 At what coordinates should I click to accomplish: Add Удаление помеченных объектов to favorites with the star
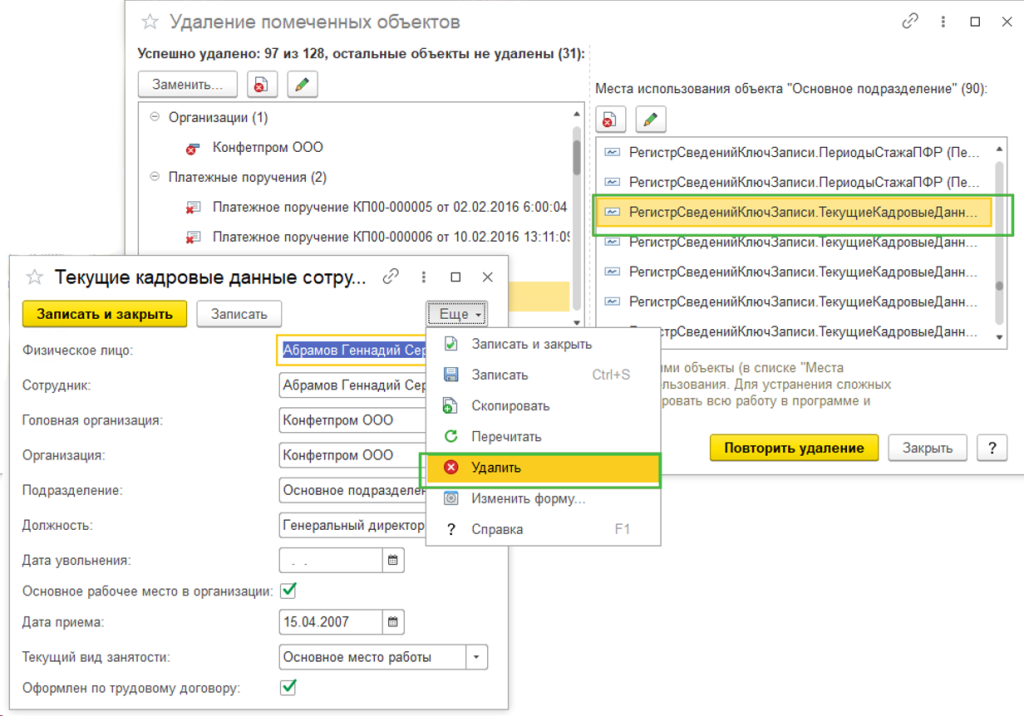150,22
